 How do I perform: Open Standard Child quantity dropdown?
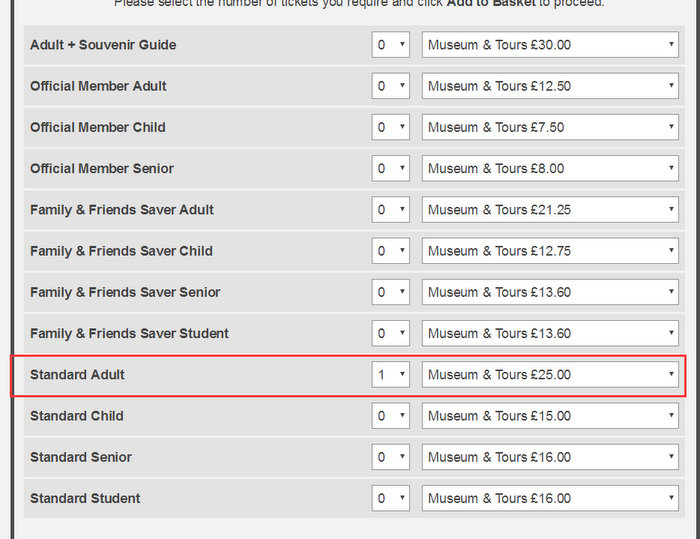(x=390, y=416)
